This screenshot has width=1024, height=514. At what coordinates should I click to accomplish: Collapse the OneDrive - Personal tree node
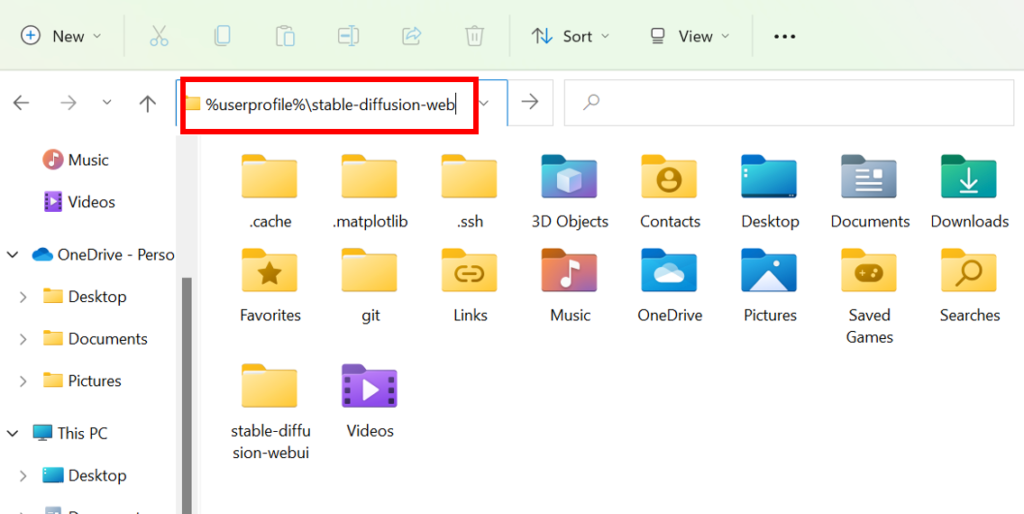click(x=14, y=255)
